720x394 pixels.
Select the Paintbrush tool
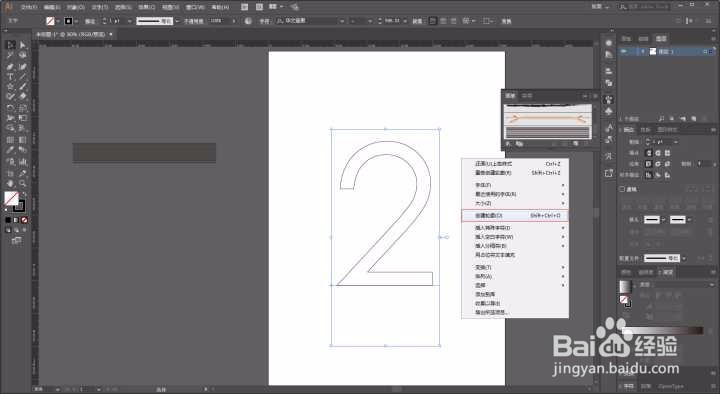[x=22, y=86]
